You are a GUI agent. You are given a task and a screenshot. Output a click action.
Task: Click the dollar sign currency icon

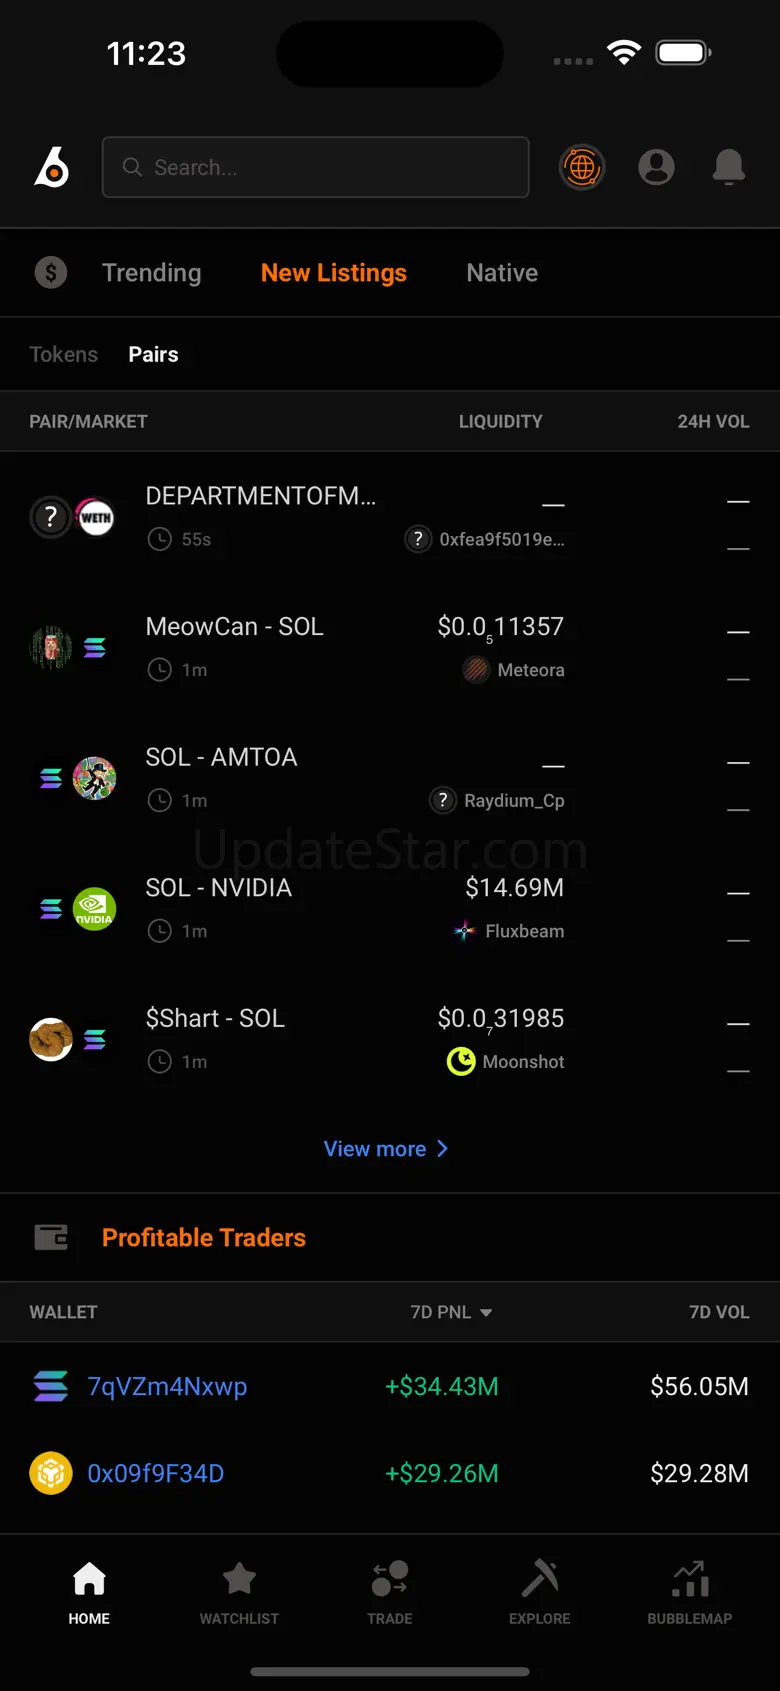click(x=51, y=272)
